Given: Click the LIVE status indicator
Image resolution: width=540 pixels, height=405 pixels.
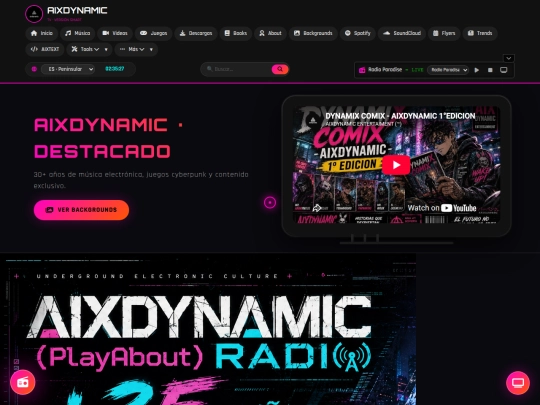Looking at the screenshot, I should coord(417,70).
